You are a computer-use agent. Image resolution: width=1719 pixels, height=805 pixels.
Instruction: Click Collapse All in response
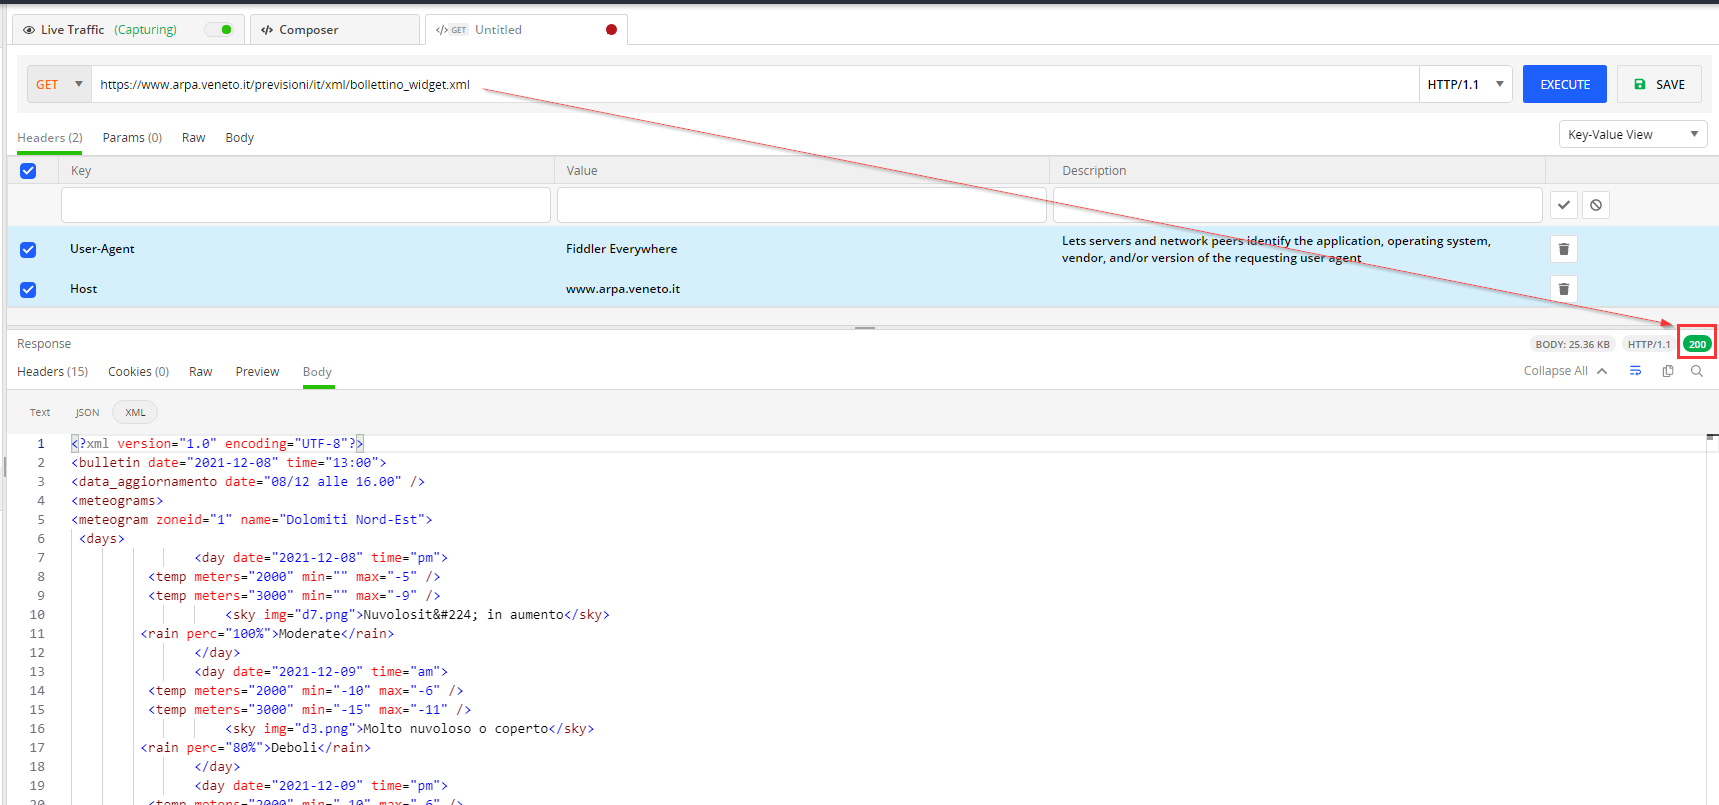(1565, 371)
